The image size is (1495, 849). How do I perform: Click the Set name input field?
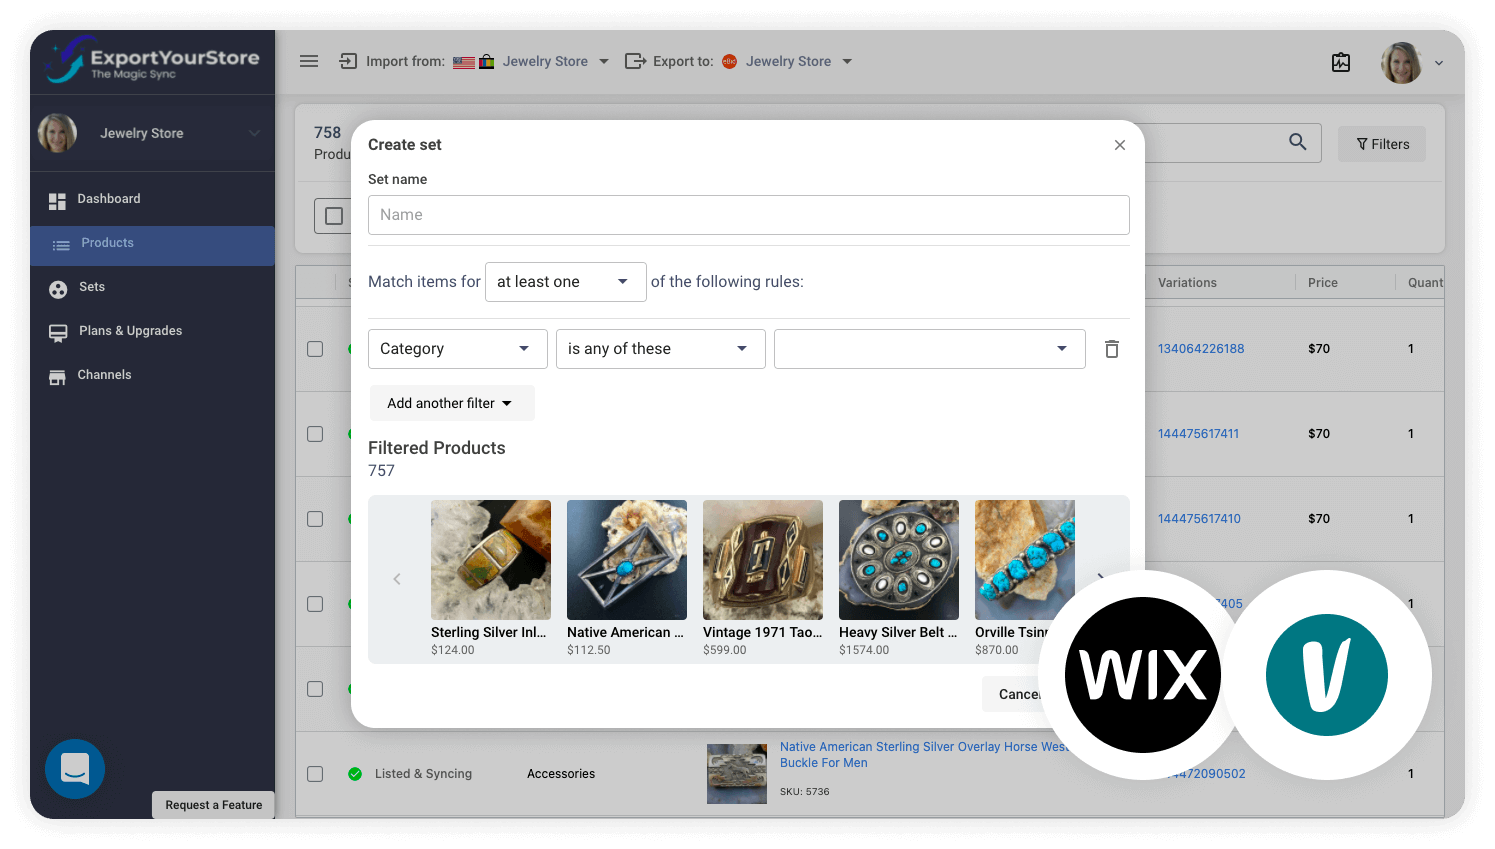point(748,214)
